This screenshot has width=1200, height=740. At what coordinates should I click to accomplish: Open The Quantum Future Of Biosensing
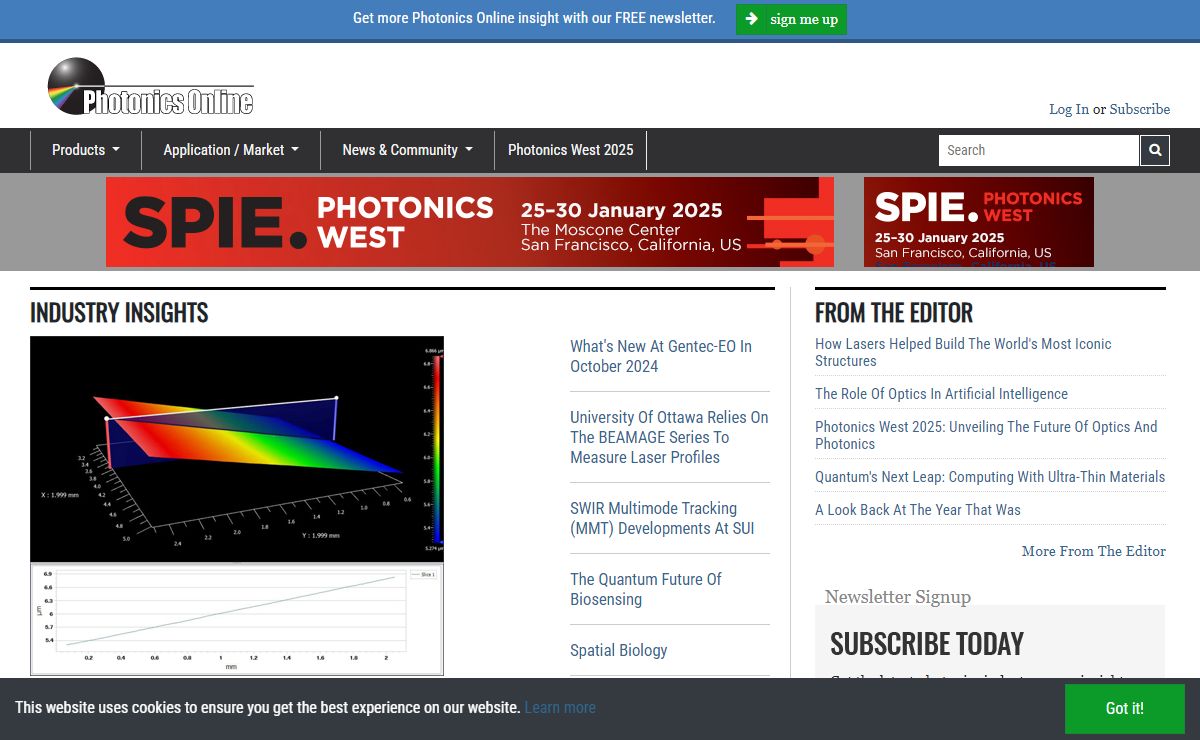(646, 589)
